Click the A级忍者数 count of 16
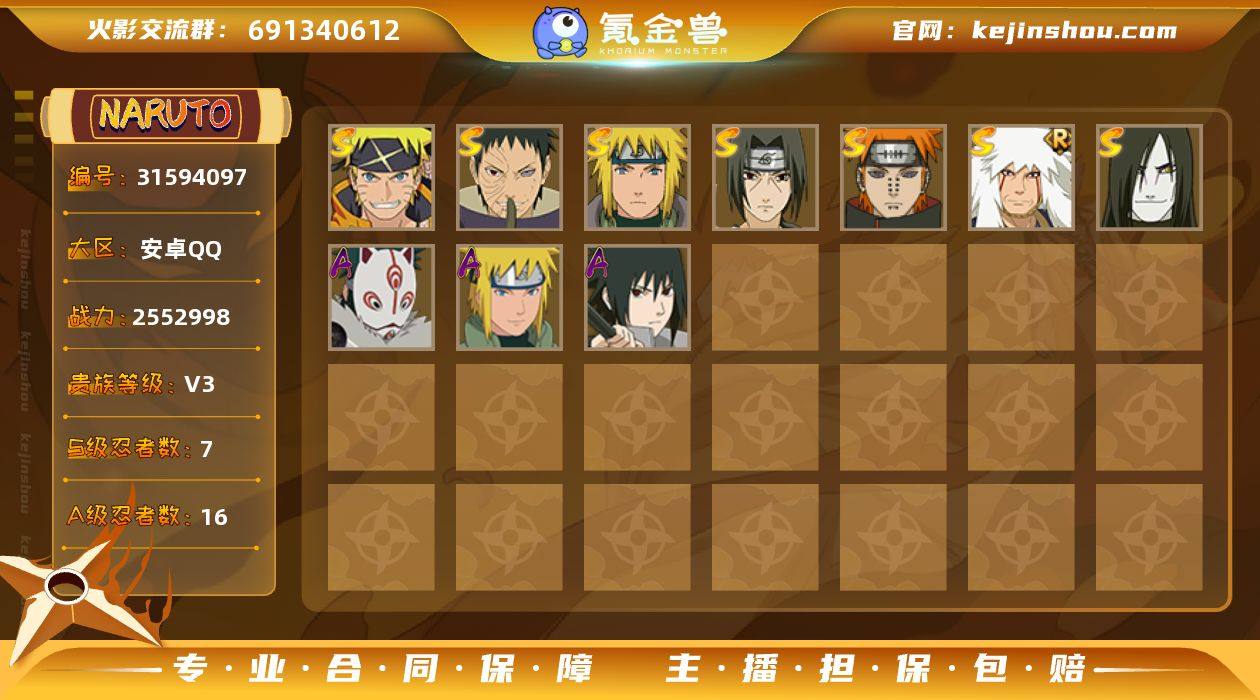Viewport: 1260px width, 700px height. 214,517
